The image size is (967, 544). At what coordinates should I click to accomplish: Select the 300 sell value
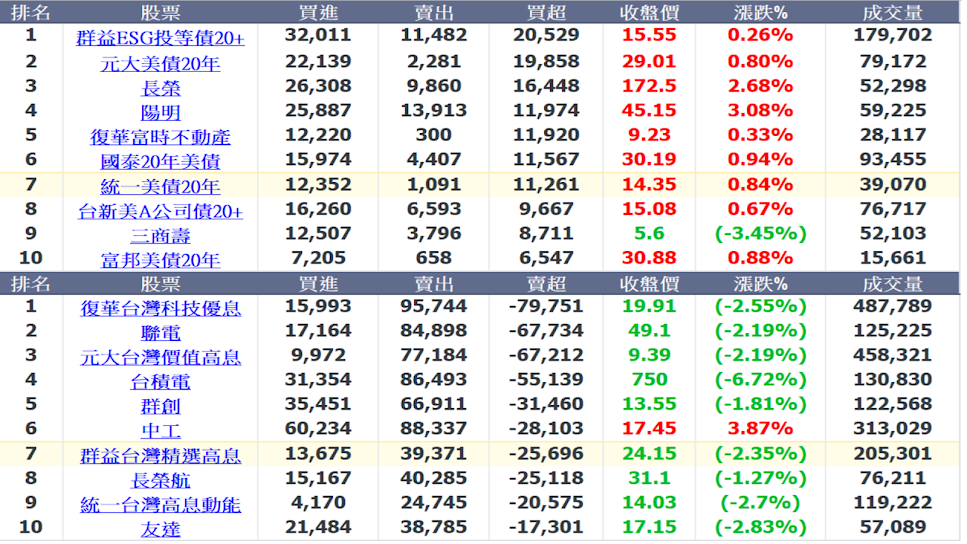click(434, 135)
